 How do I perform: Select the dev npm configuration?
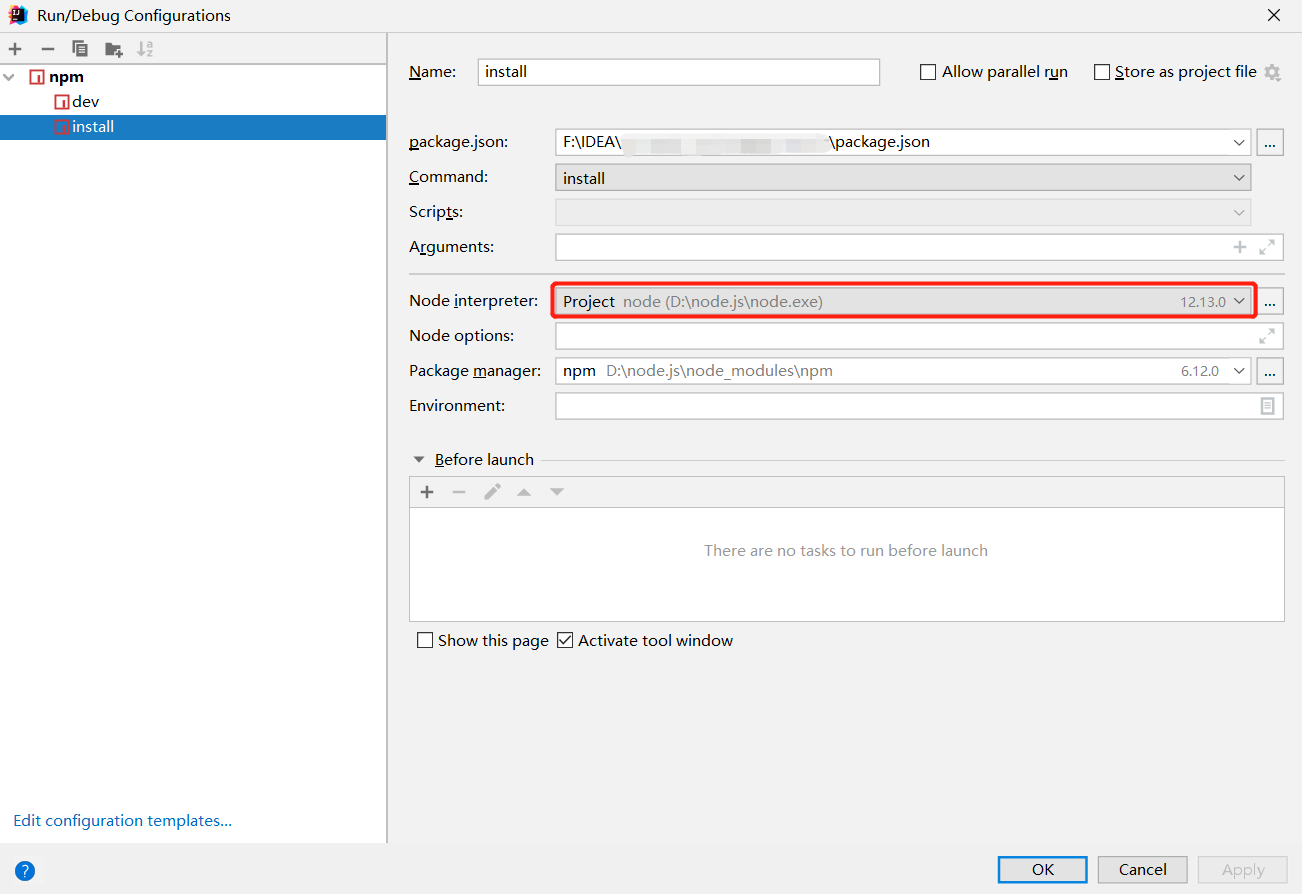click(x=84, y=101)
